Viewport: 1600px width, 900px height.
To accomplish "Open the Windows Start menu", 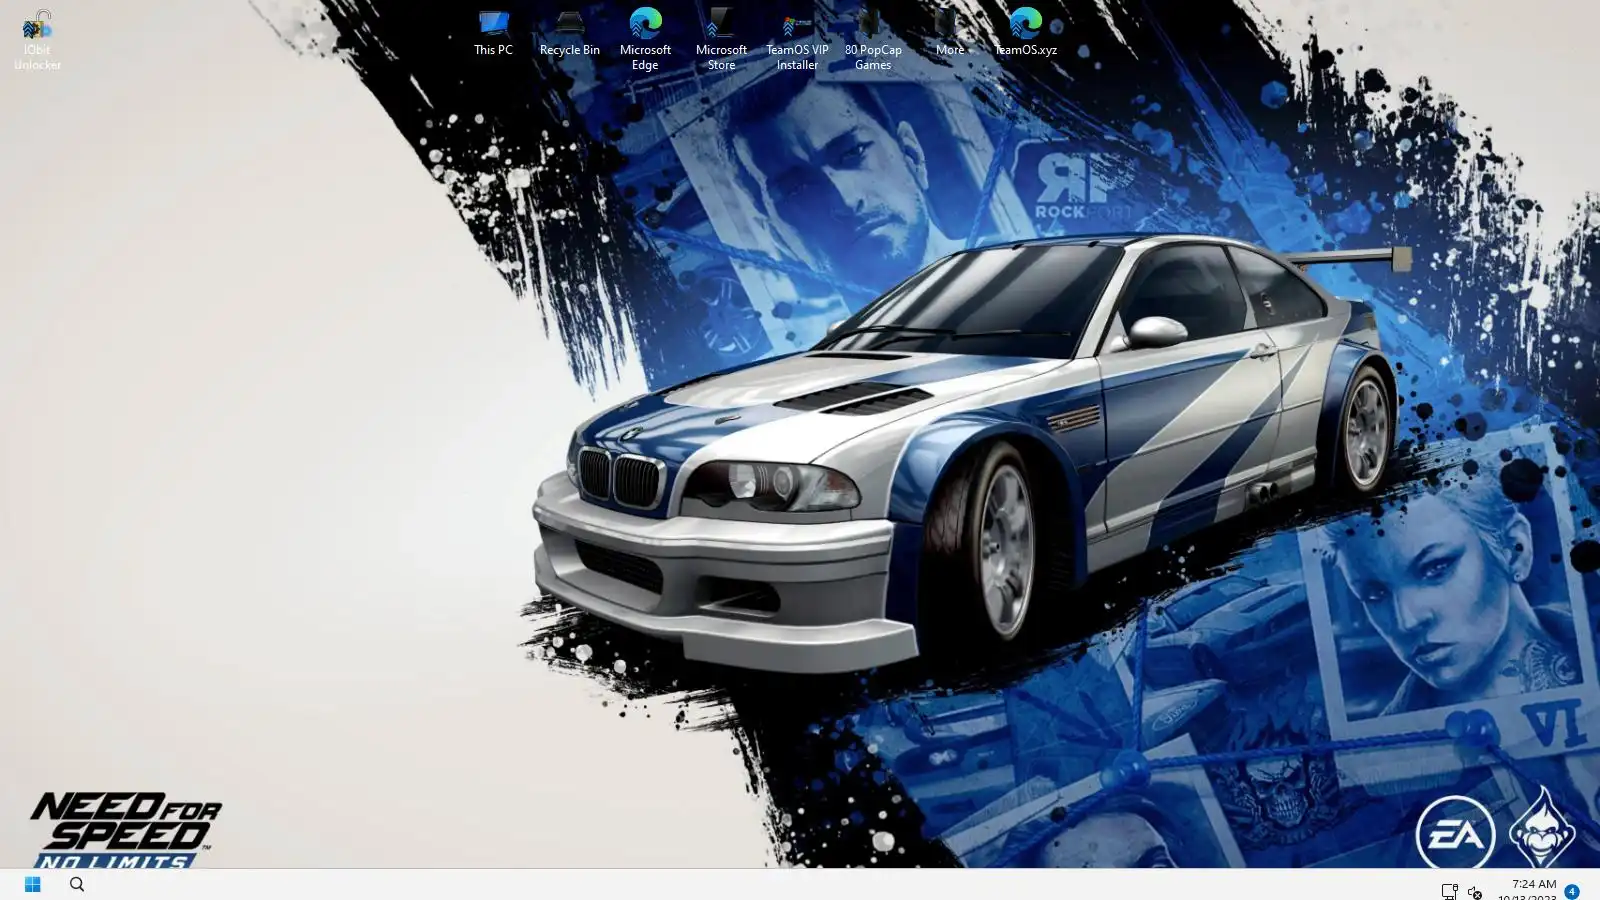I will (x=32, y=884).
